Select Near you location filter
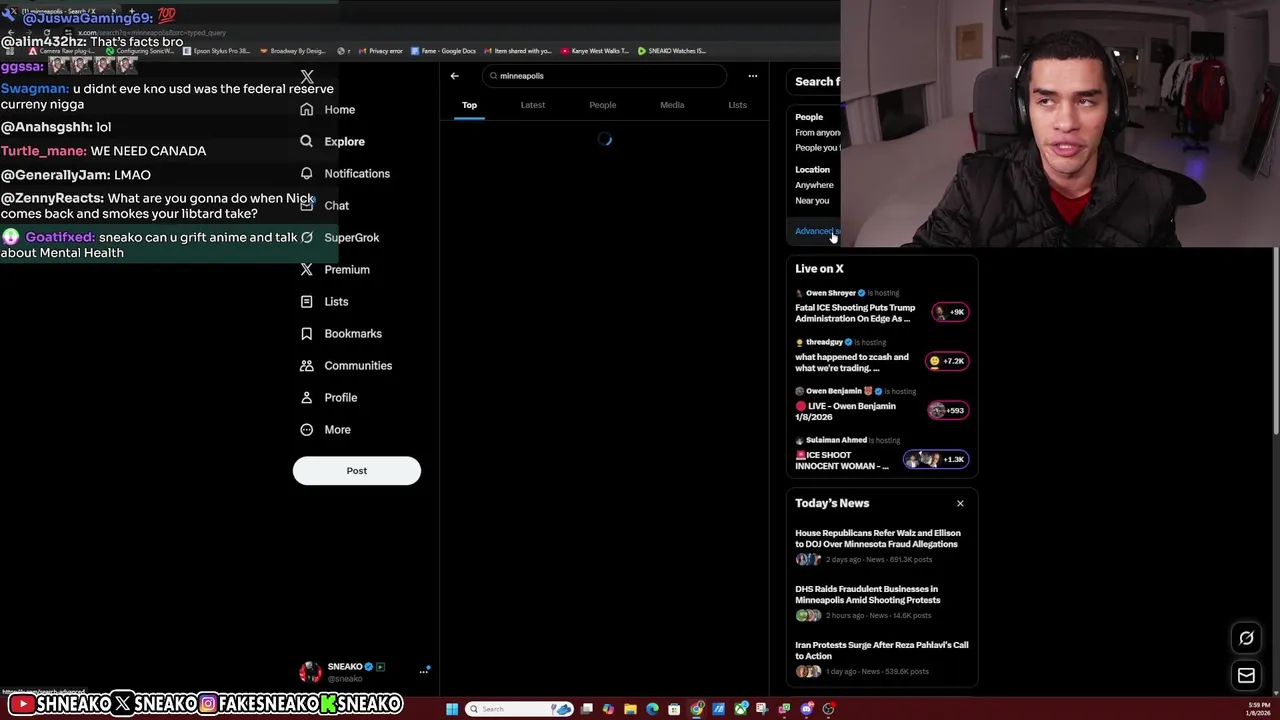 (812, 200)
